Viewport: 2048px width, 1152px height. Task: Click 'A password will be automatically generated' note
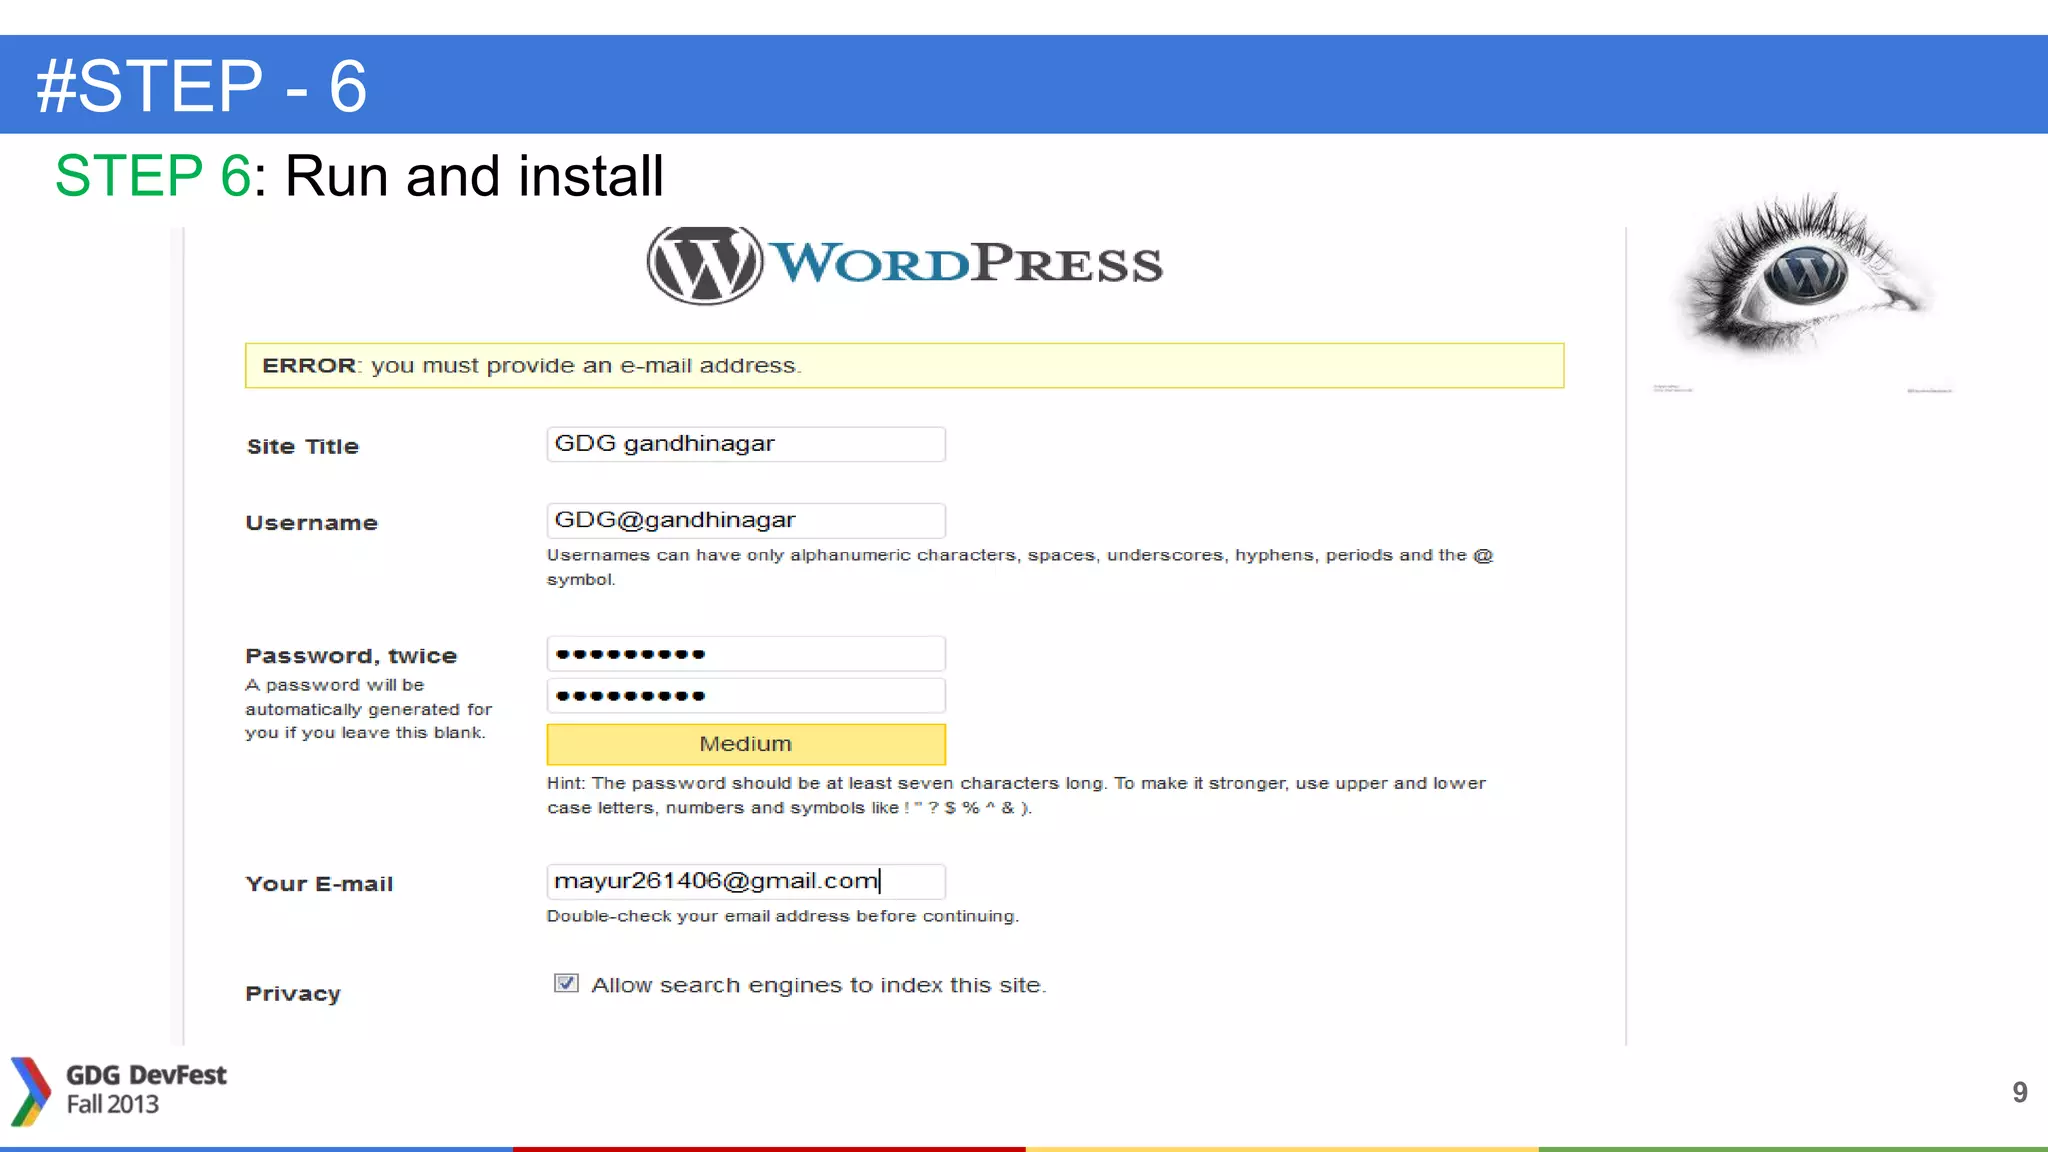[x=369, y=709]
